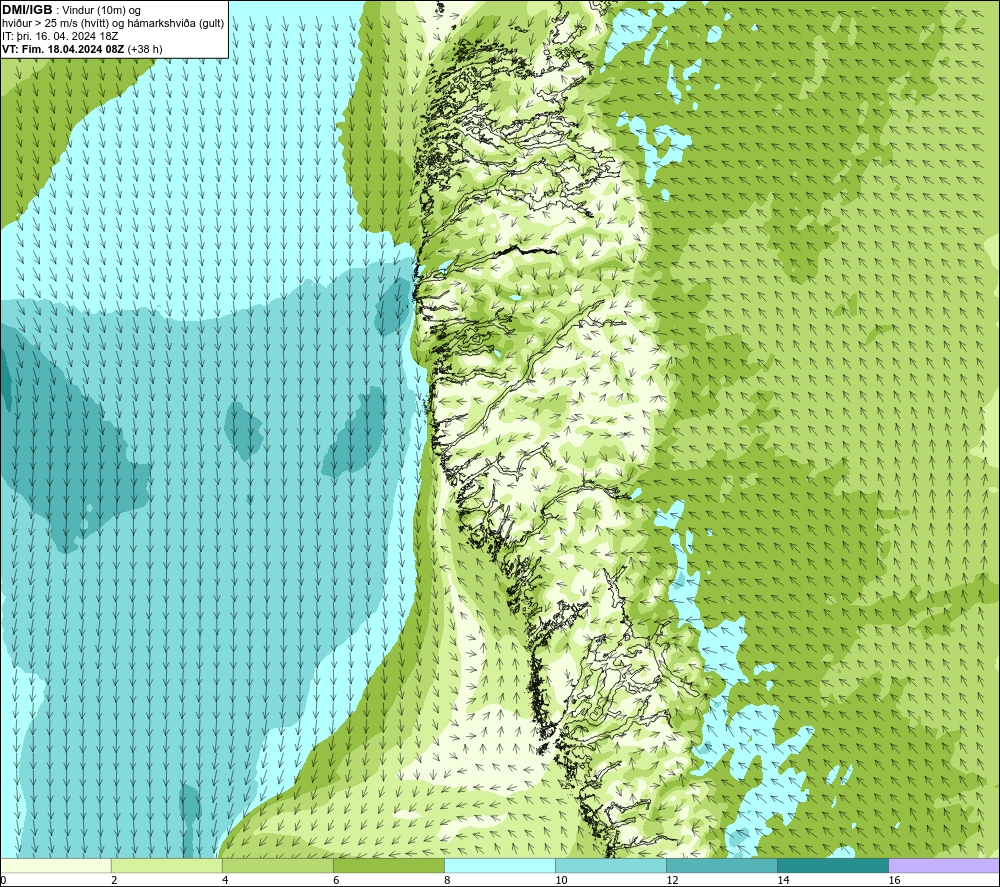Click the 'hviður > 25 m/s' legend line
Image resolution: width=1000 pixels, height=887 pixels.
114,24
